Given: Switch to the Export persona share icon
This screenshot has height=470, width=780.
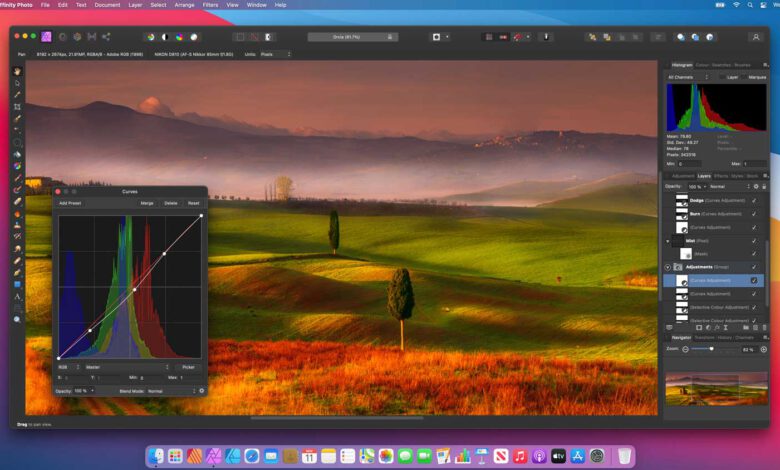Looking at the screenshot, I should click(106, 37).
